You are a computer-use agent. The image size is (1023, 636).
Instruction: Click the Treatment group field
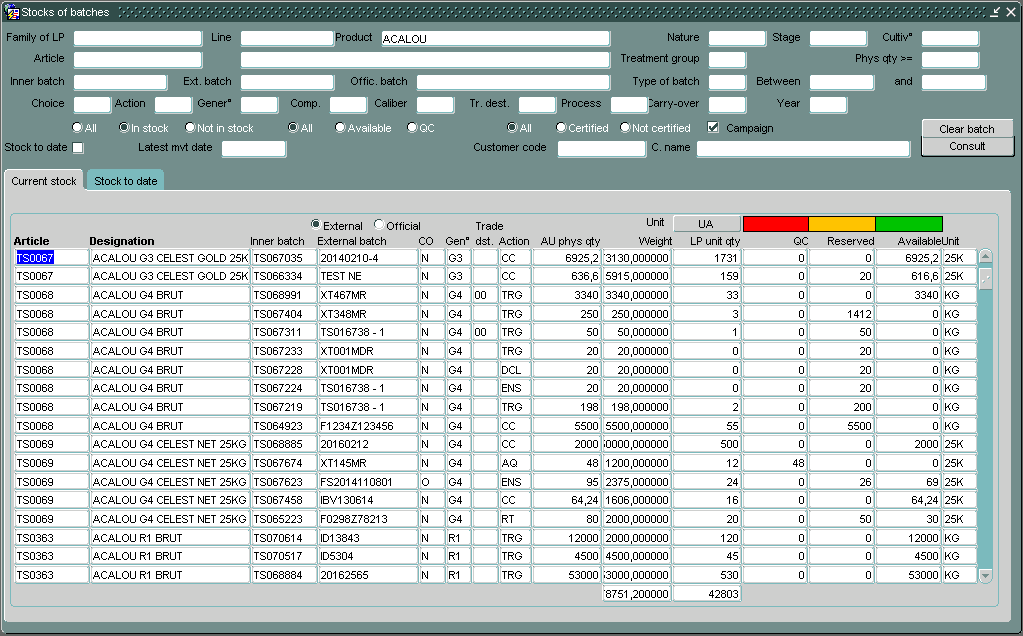[727, 59]
